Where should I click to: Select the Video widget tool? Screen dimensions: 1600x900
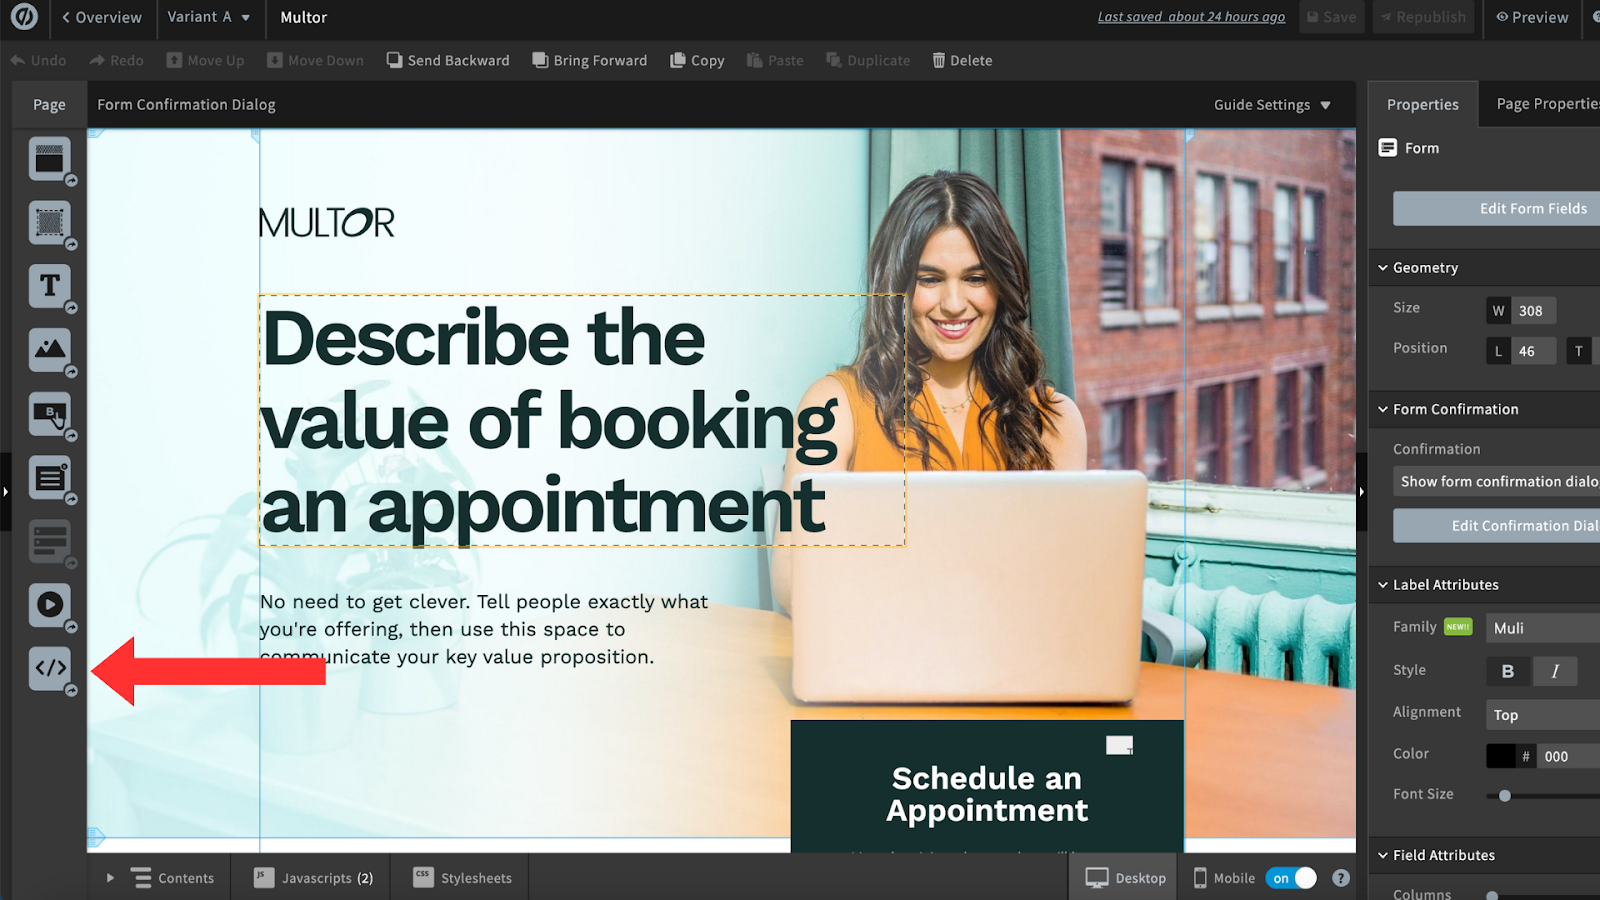[x=49, y=605]
